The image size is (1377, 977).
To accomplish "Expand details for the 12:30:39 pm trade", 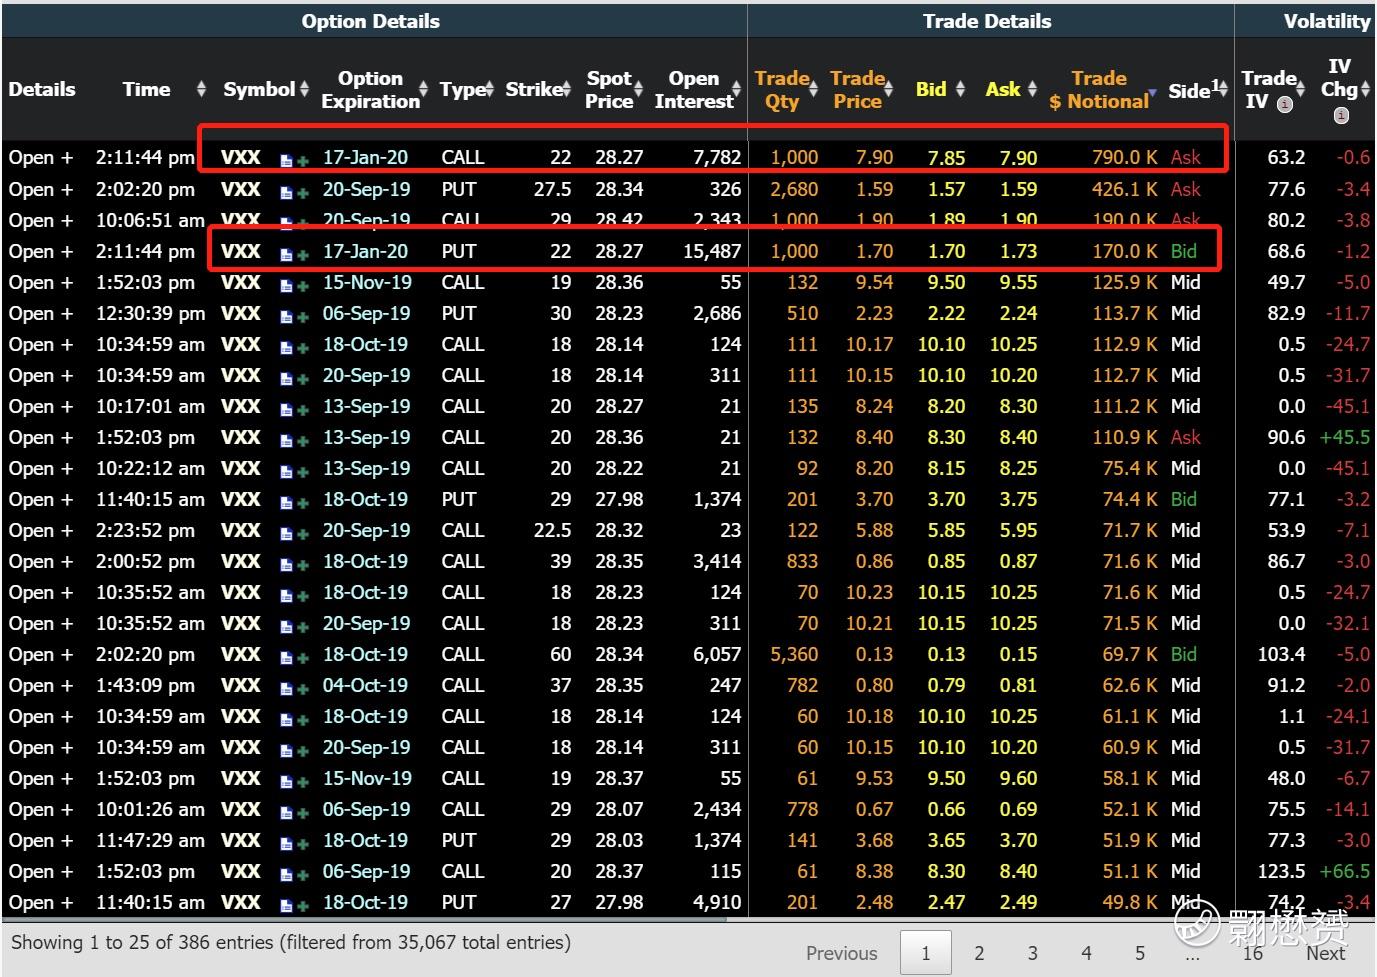I will [x=41, y=314].
